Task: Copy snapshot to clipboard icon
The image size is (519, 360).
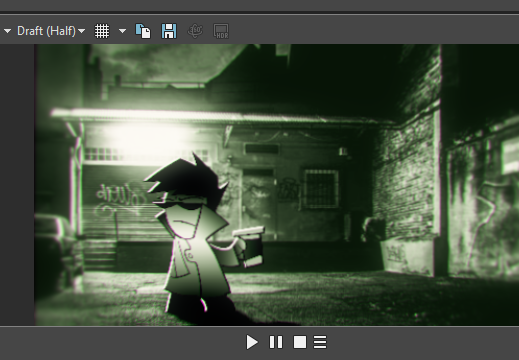Action: [x=143, y=31]
